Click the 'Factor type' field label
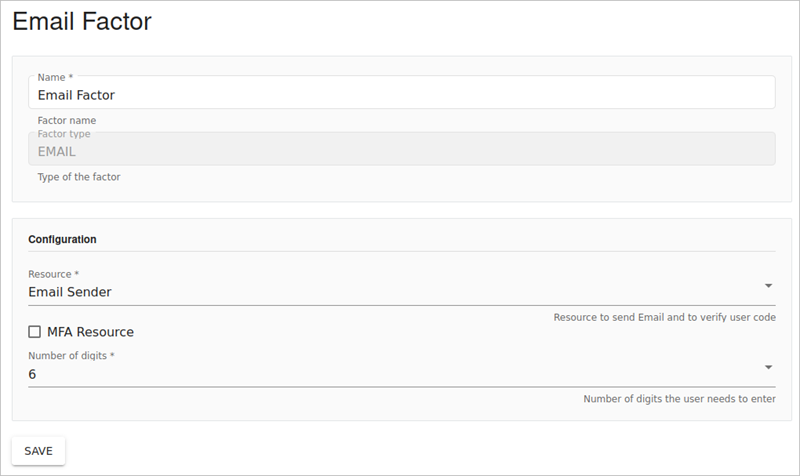The image size is (800, 476). point(64,134)
